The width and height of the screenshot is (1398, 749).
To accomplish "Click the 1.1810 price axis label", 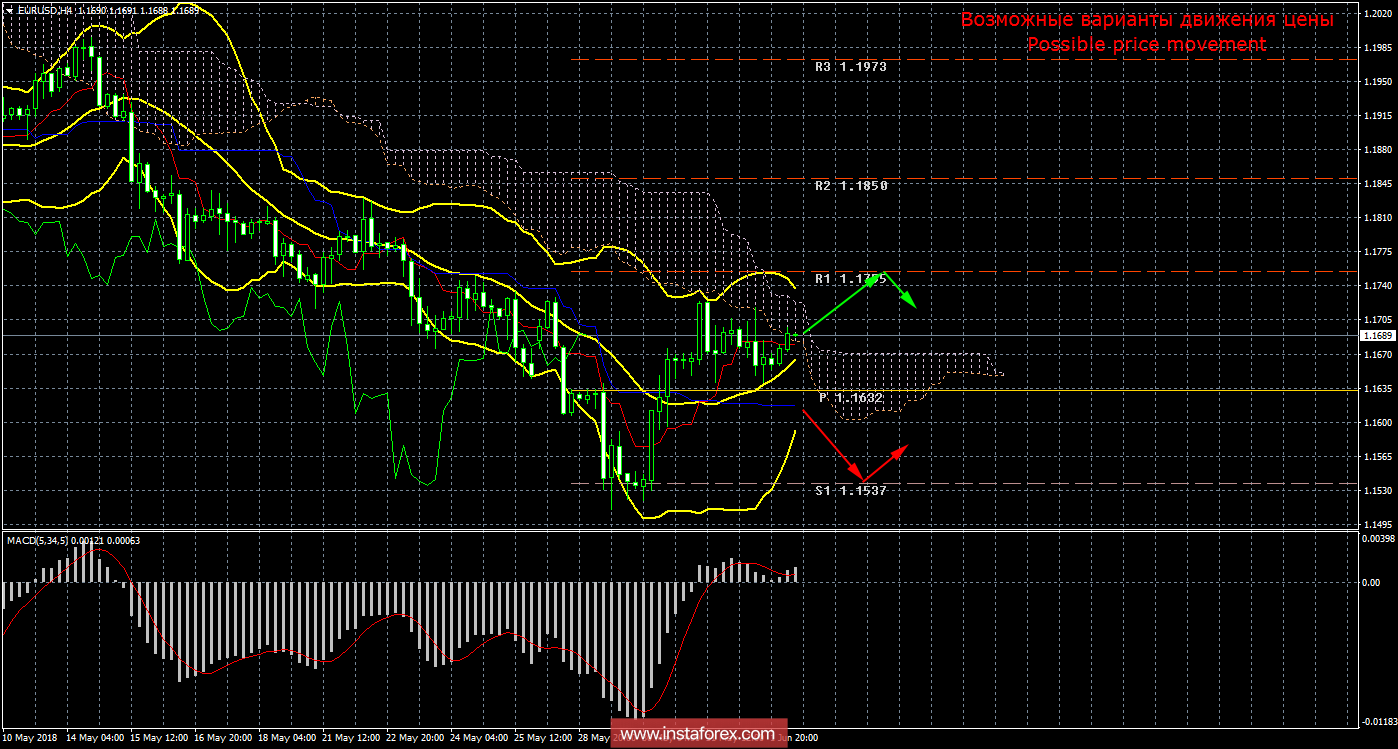I will pos(1379,218).
